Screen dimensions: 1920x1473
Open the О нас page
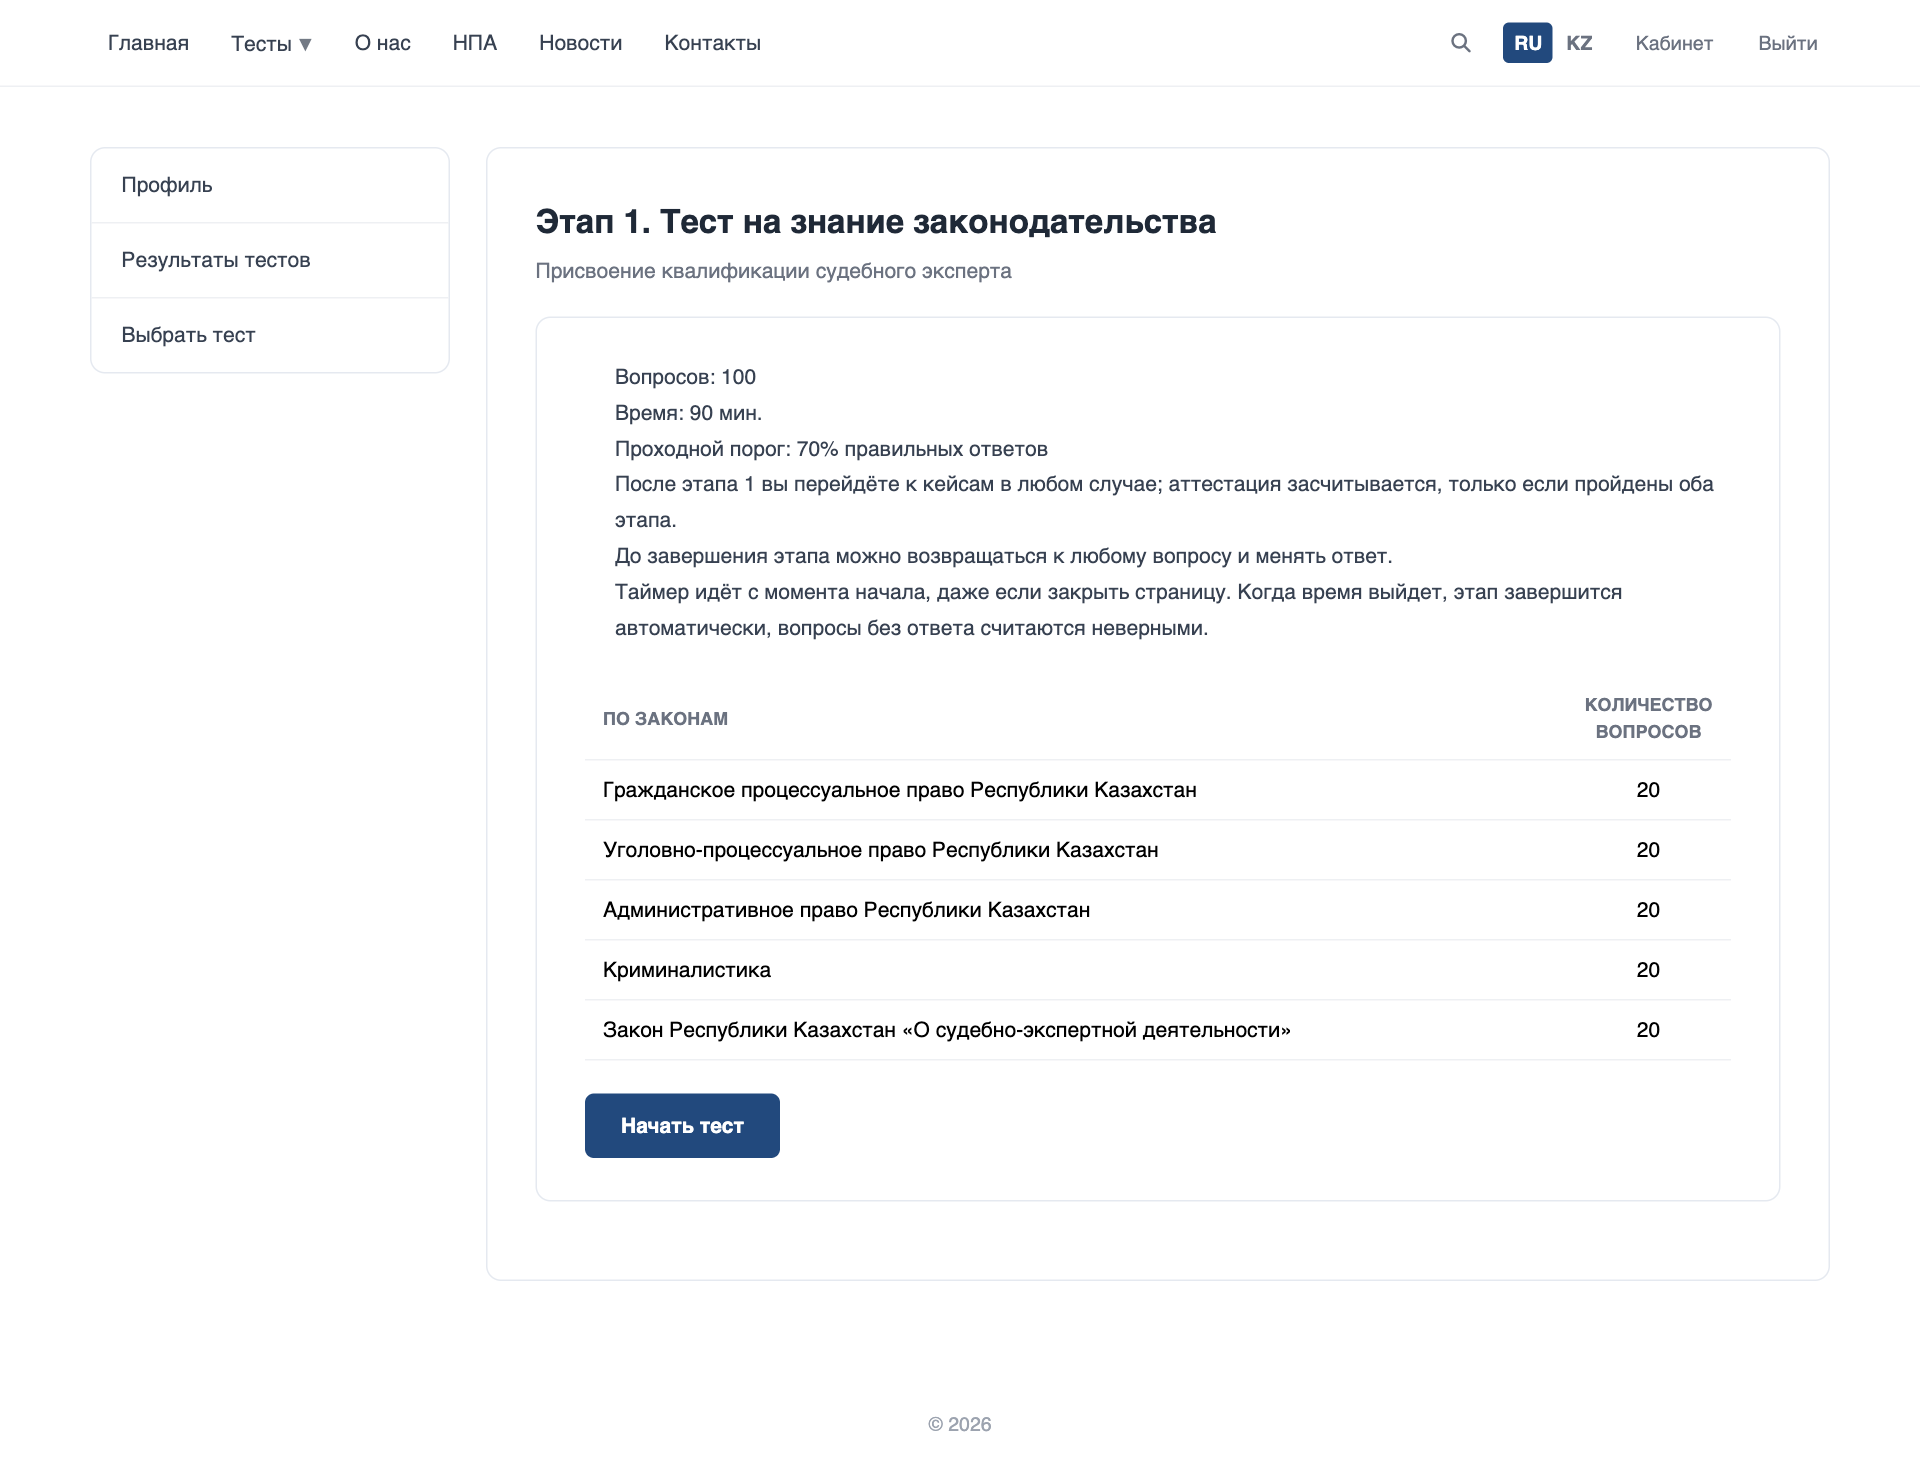coord(383,43)
